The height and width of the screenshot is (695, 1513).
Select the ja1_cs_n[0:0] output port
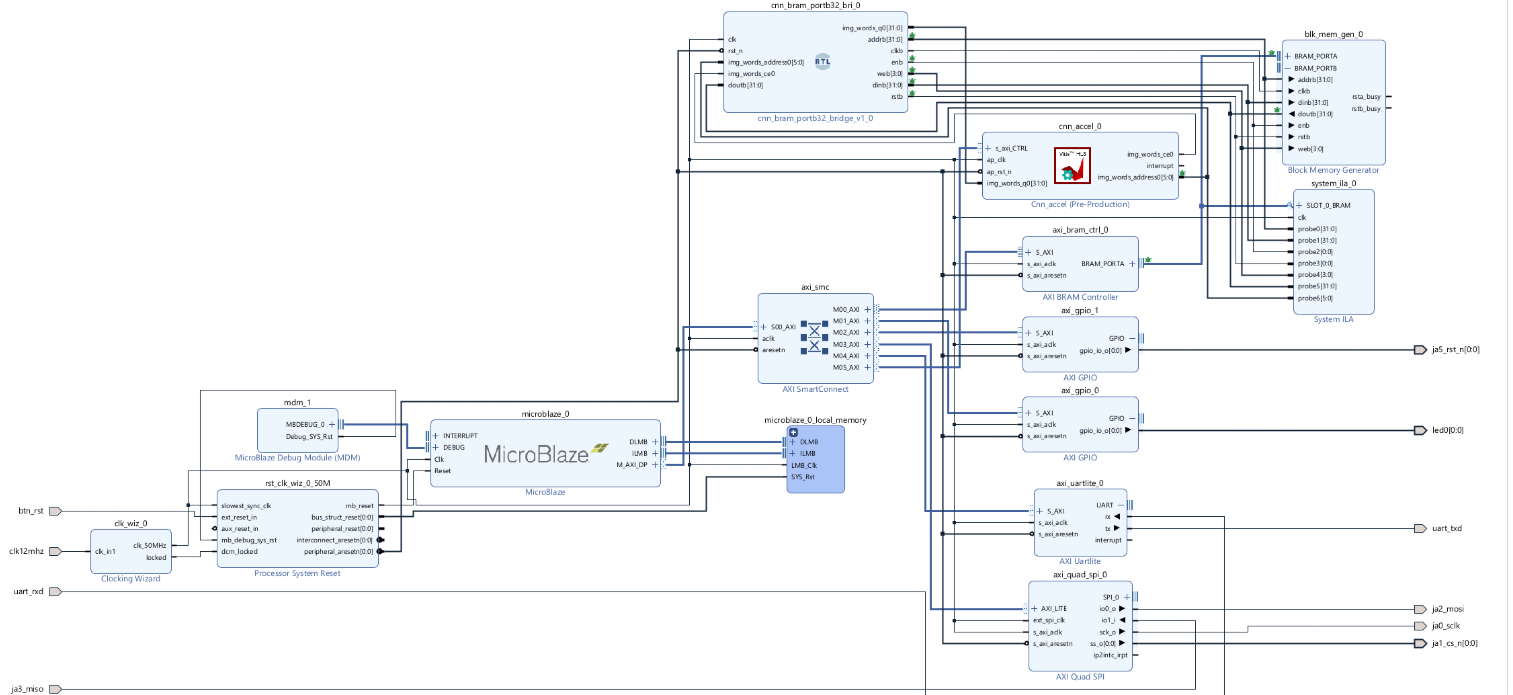point(1420,643)
